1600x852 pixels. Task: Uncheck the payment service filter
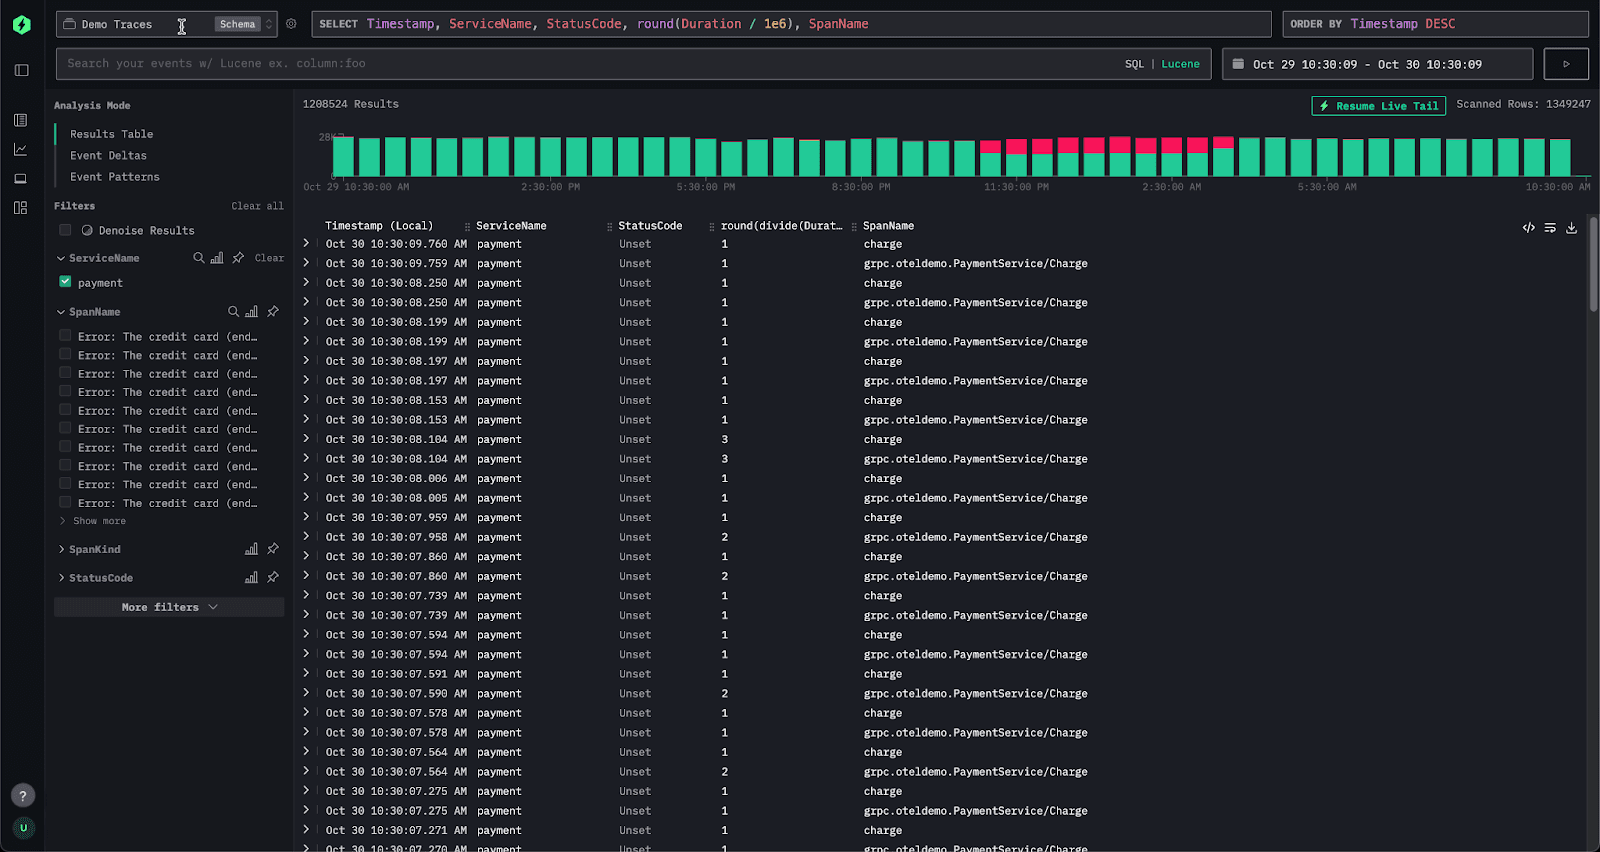click(x=65, y=282)
